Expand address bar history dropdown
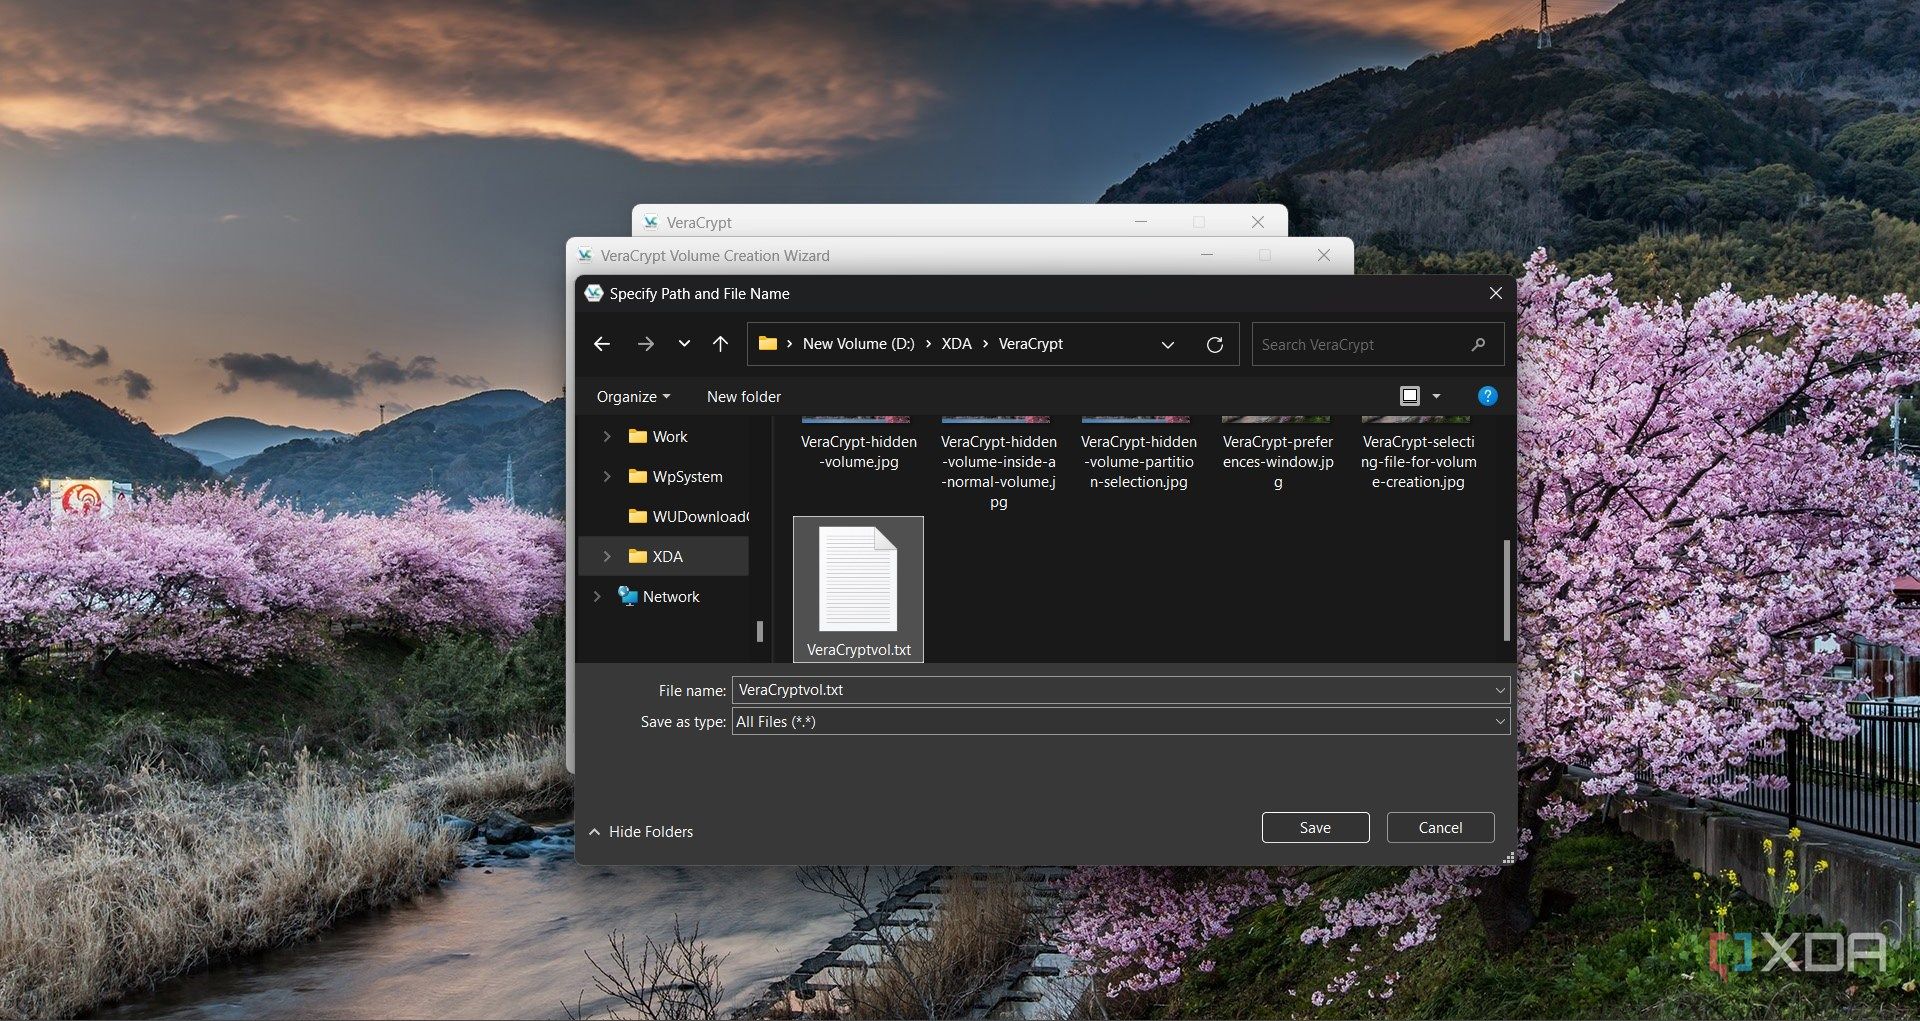This screenshot has width=1920, height=1021. click(1167, 345)
